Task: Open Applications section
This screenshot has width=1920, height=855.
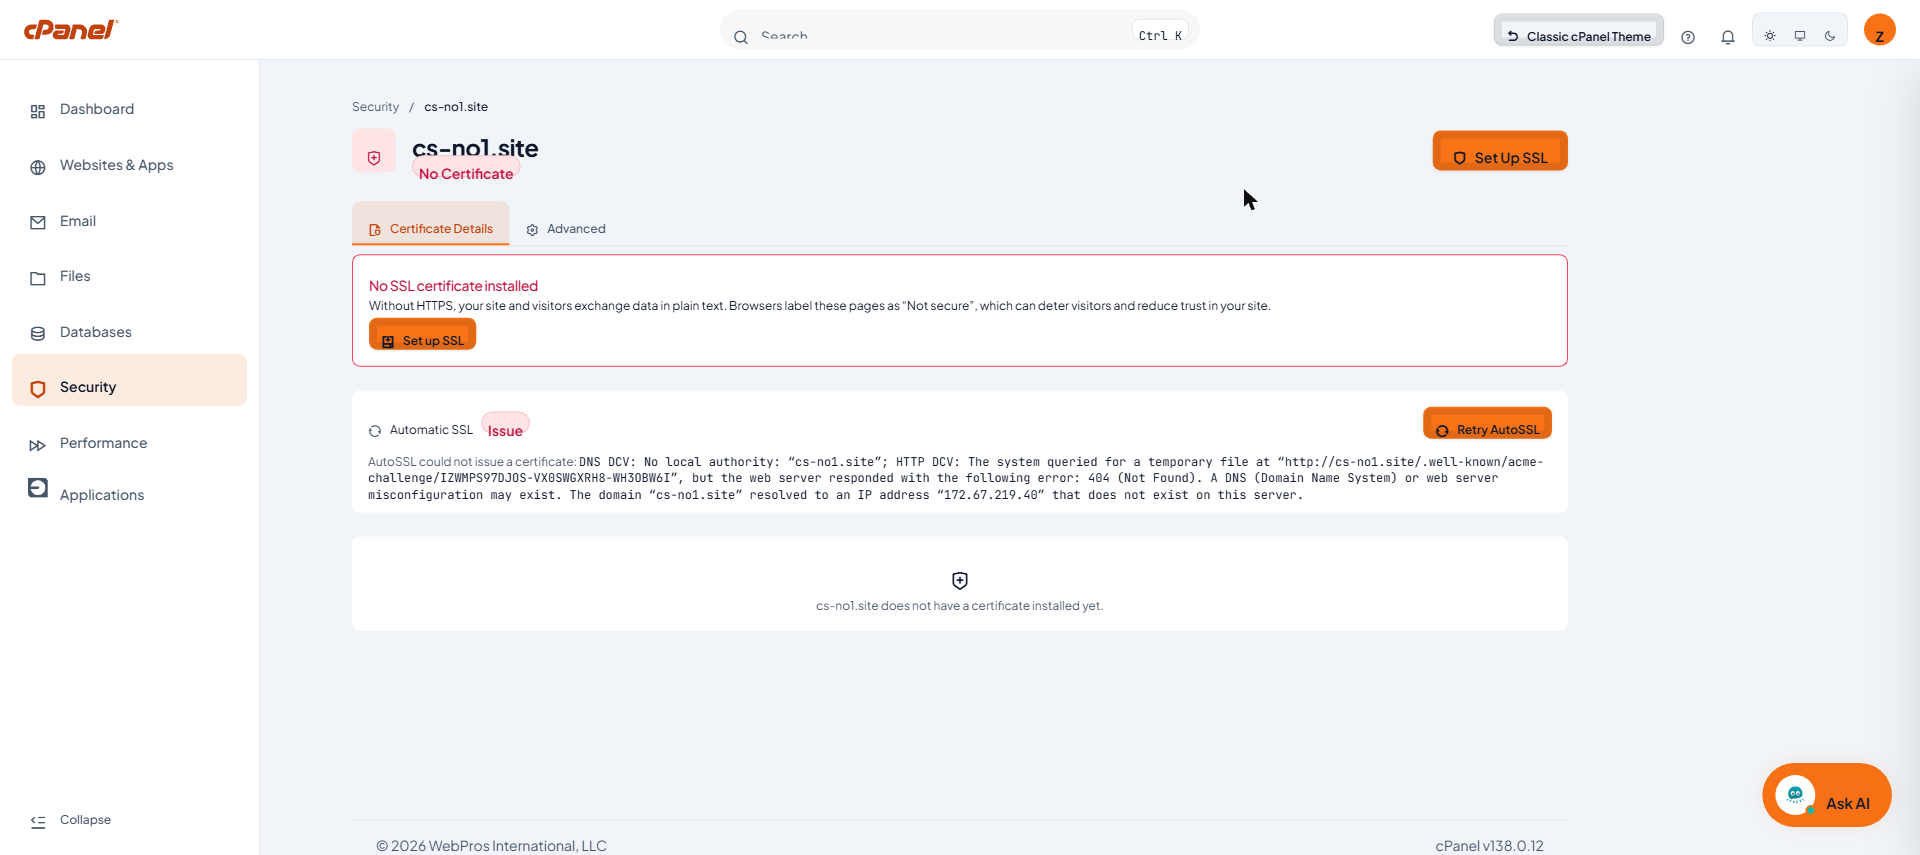Action: (x=129, y=494)
